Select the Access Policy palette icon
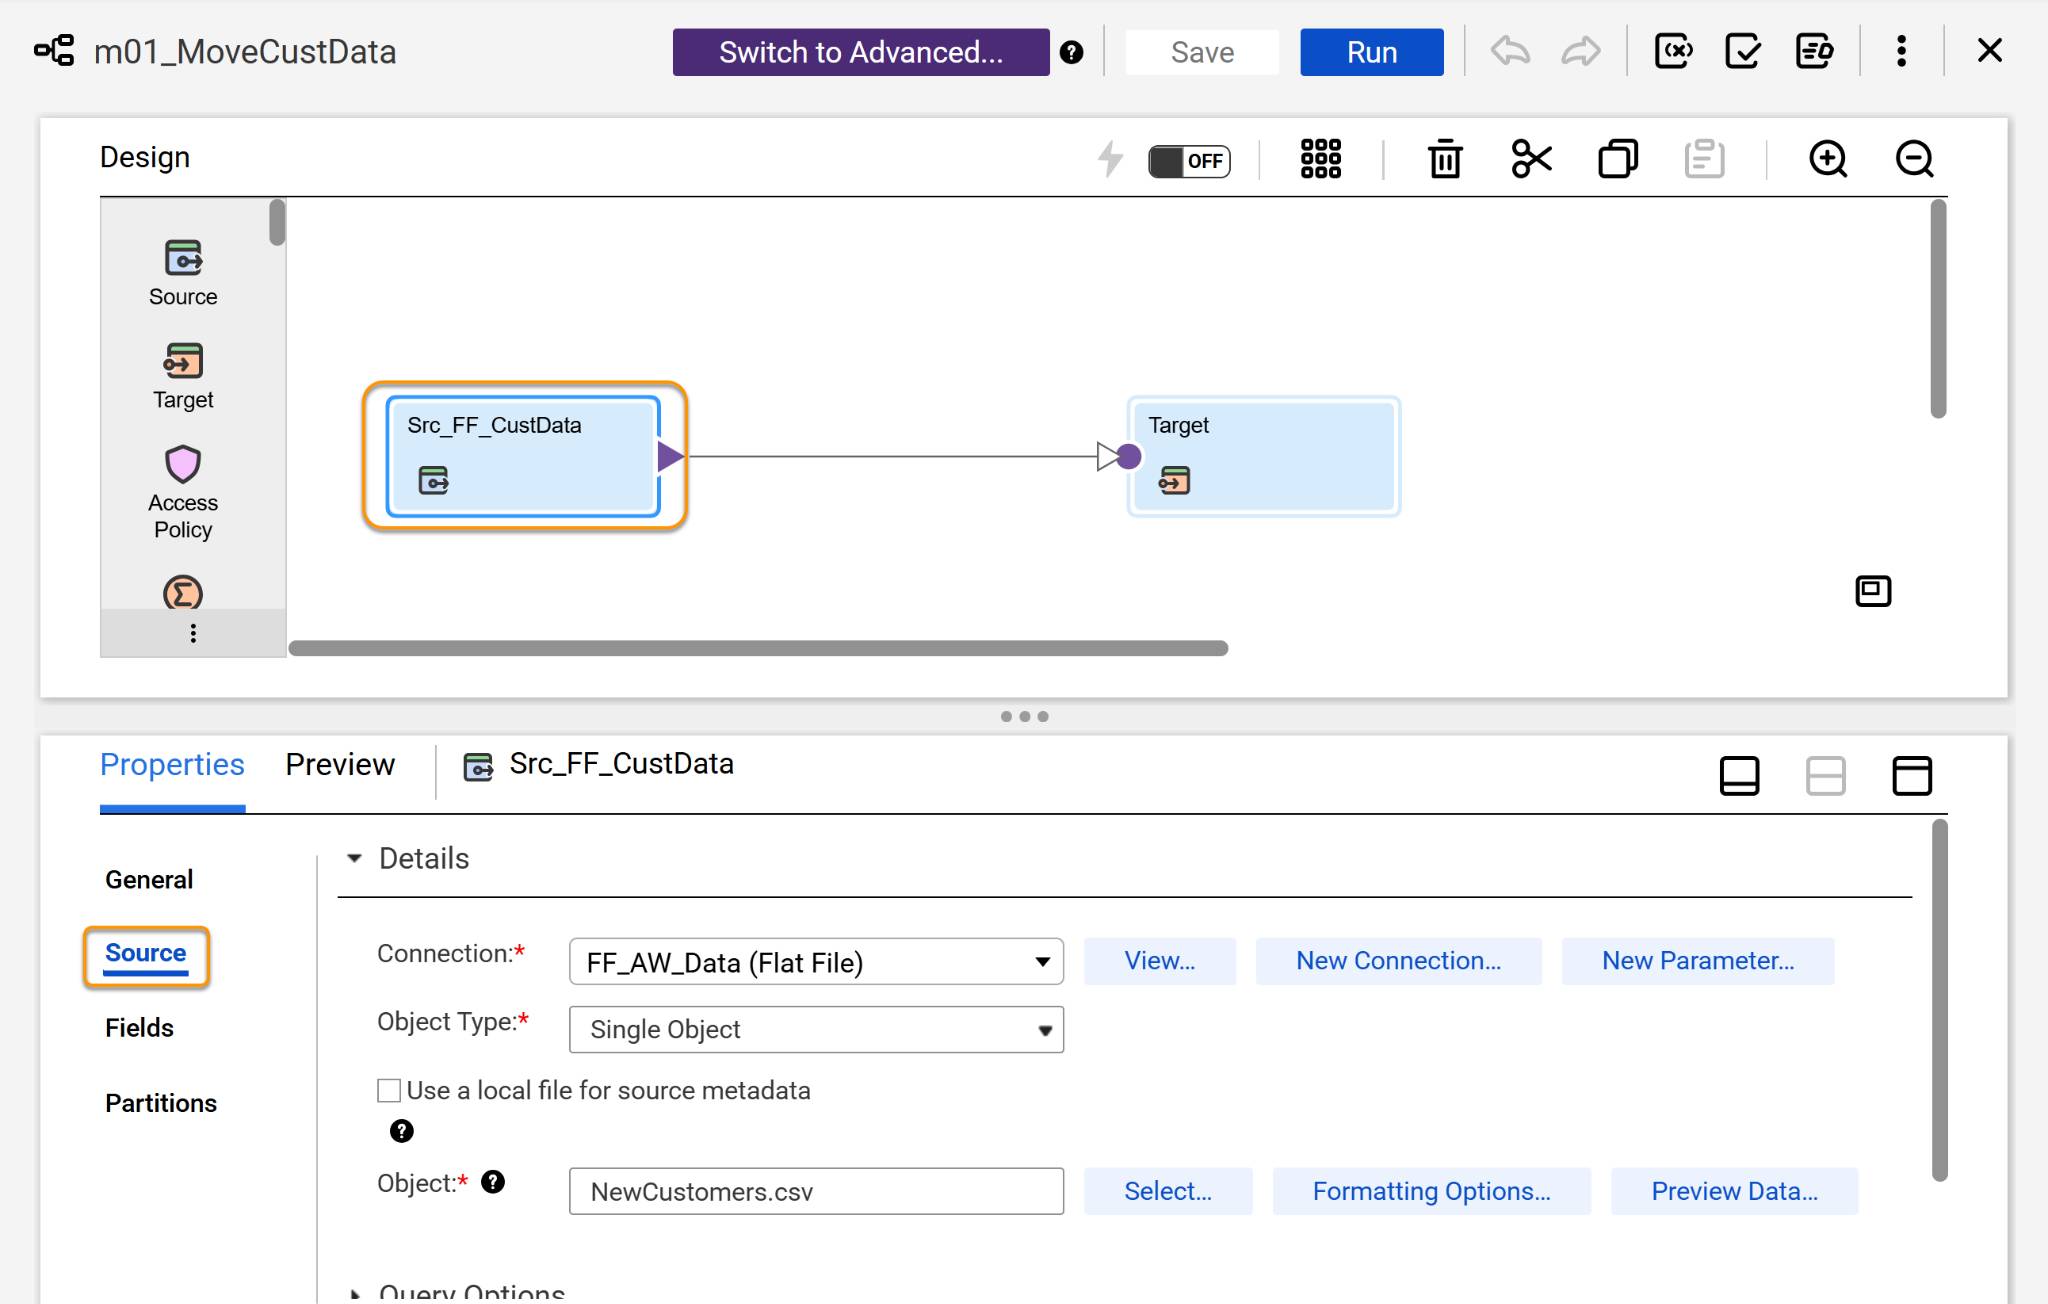 click(x=183, y=464)
